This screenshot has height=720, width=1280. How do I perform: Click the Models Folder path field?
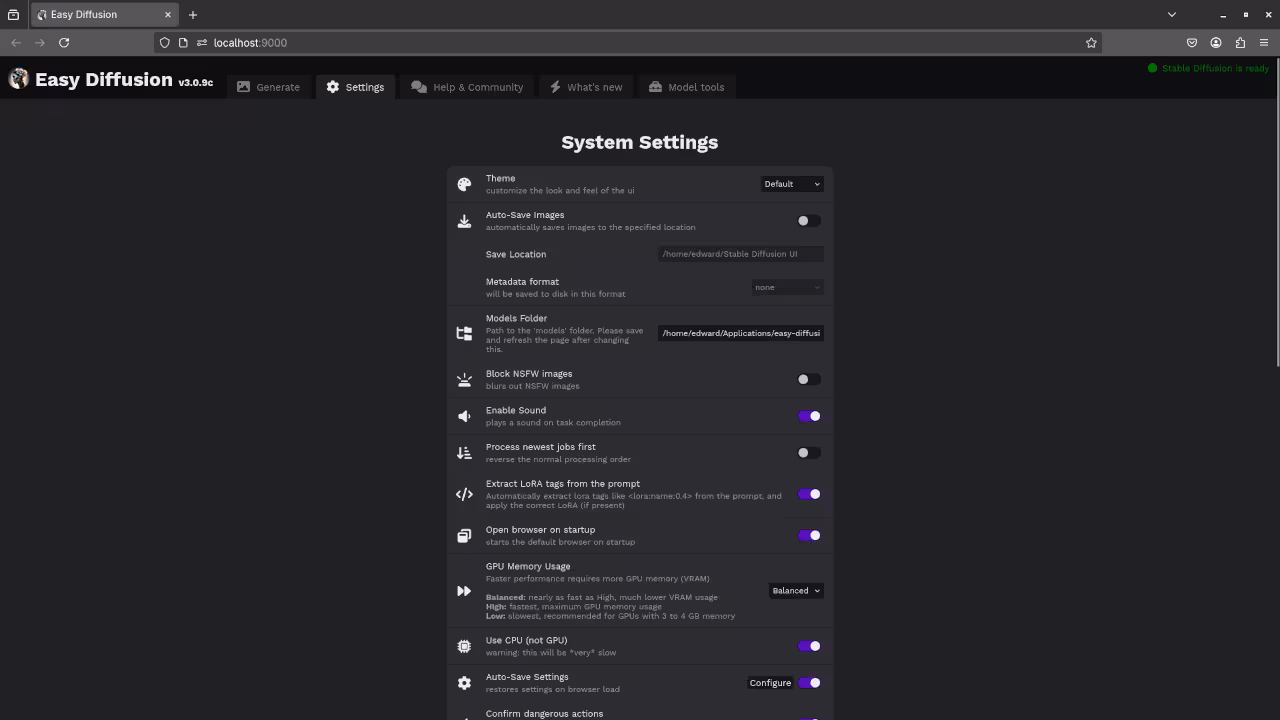[741, 333]
